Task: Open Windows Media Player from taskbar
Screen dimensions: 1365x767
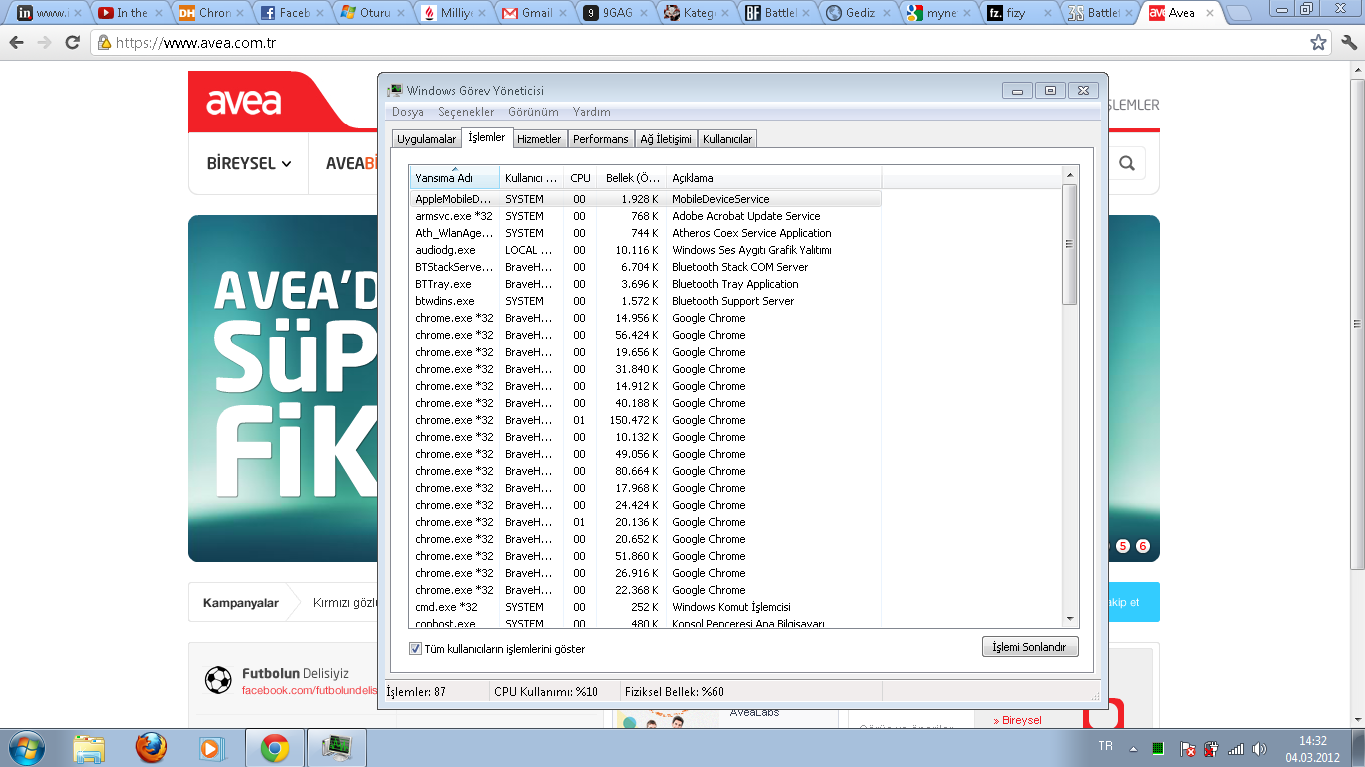Action: click(x=212, y=748)
